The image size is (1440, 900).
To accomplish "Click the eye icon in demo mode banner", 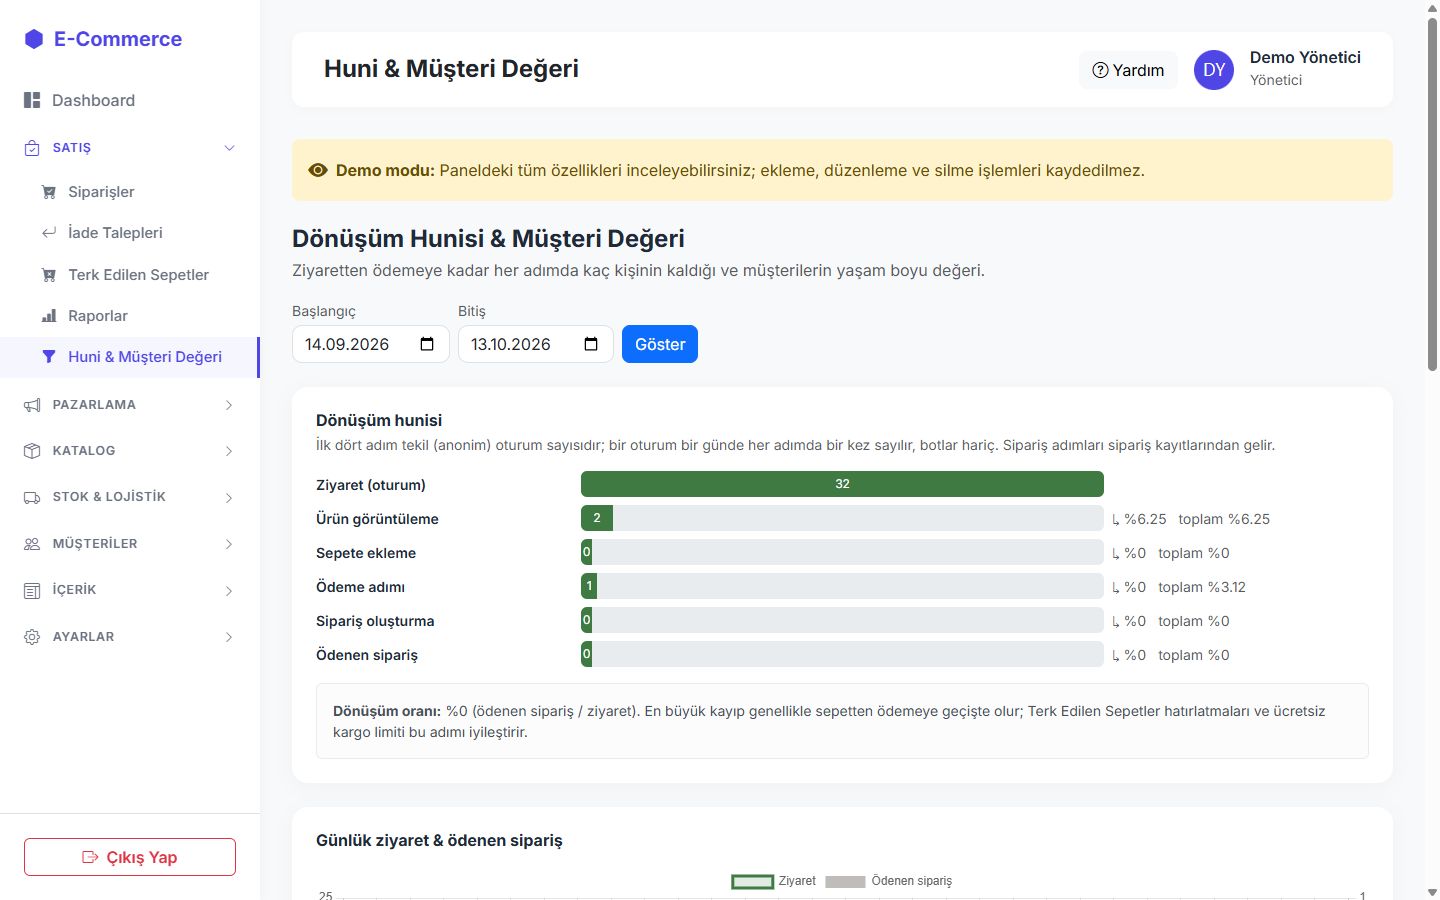I will [318, 170].
